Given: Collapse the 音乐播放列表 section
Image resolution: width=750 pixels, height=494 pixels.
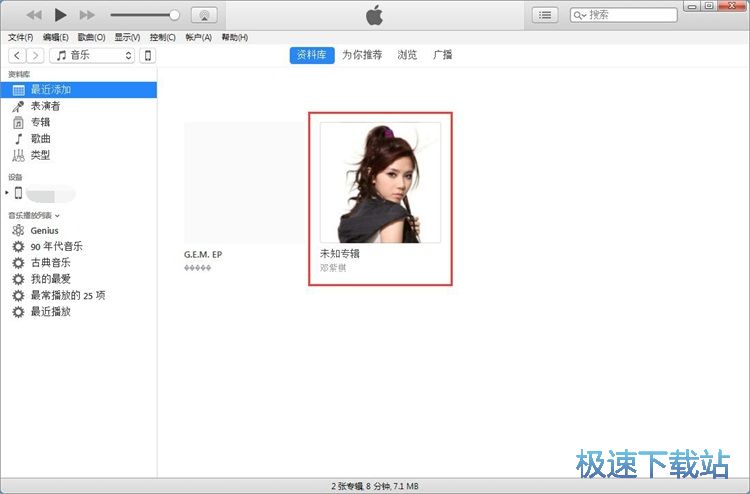Looking at the screenshot, I should point(57,215).
